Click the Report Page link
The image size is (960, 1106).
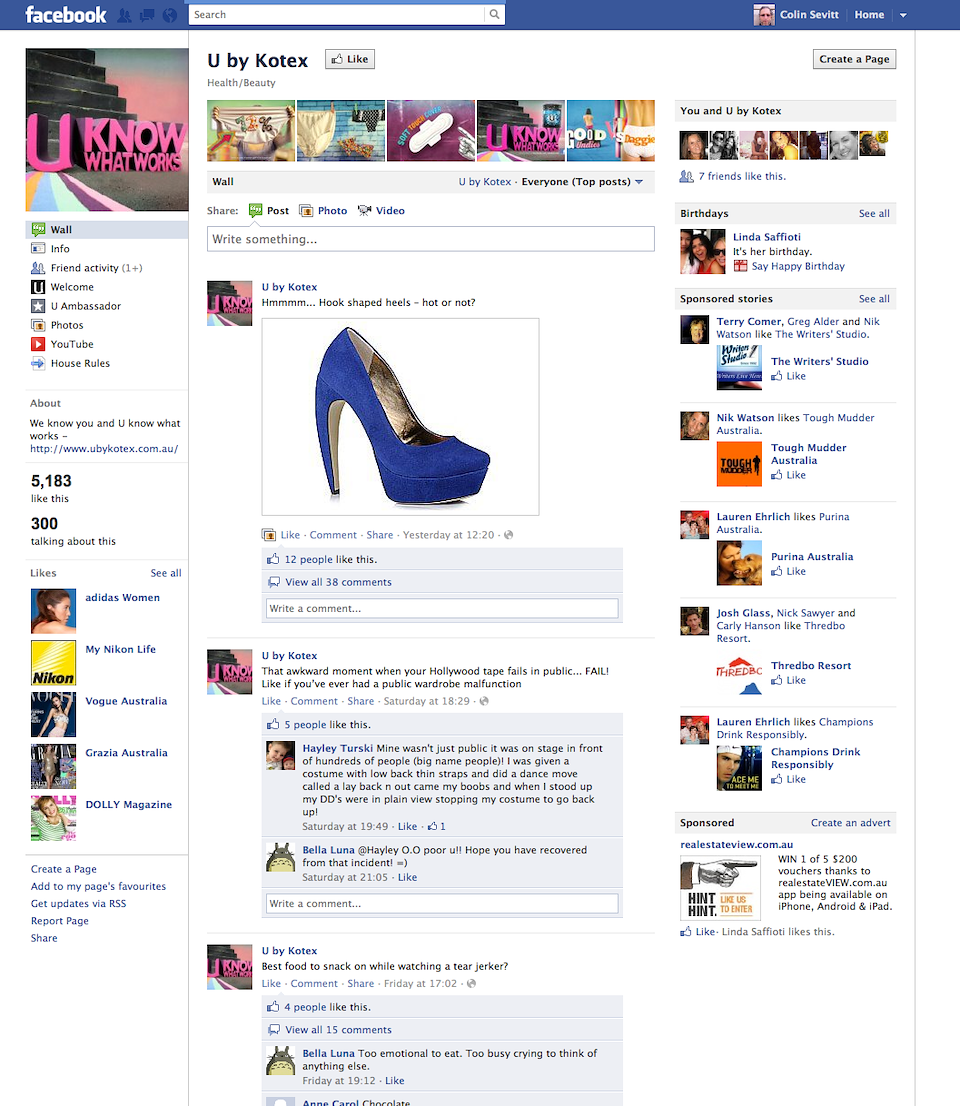[x=60, y=920]
